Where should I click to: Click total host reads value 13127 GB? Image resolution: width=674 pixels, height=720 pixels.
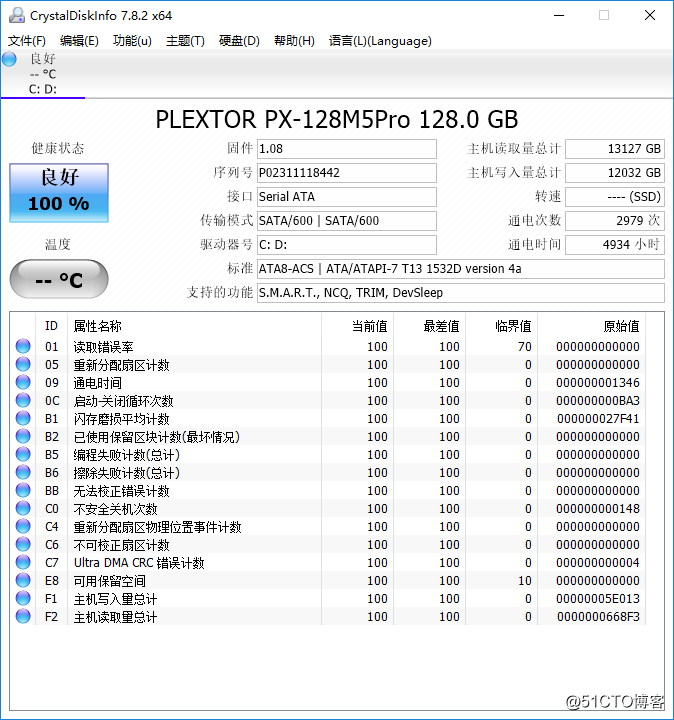pyautogui.click(x=615, y=149)
